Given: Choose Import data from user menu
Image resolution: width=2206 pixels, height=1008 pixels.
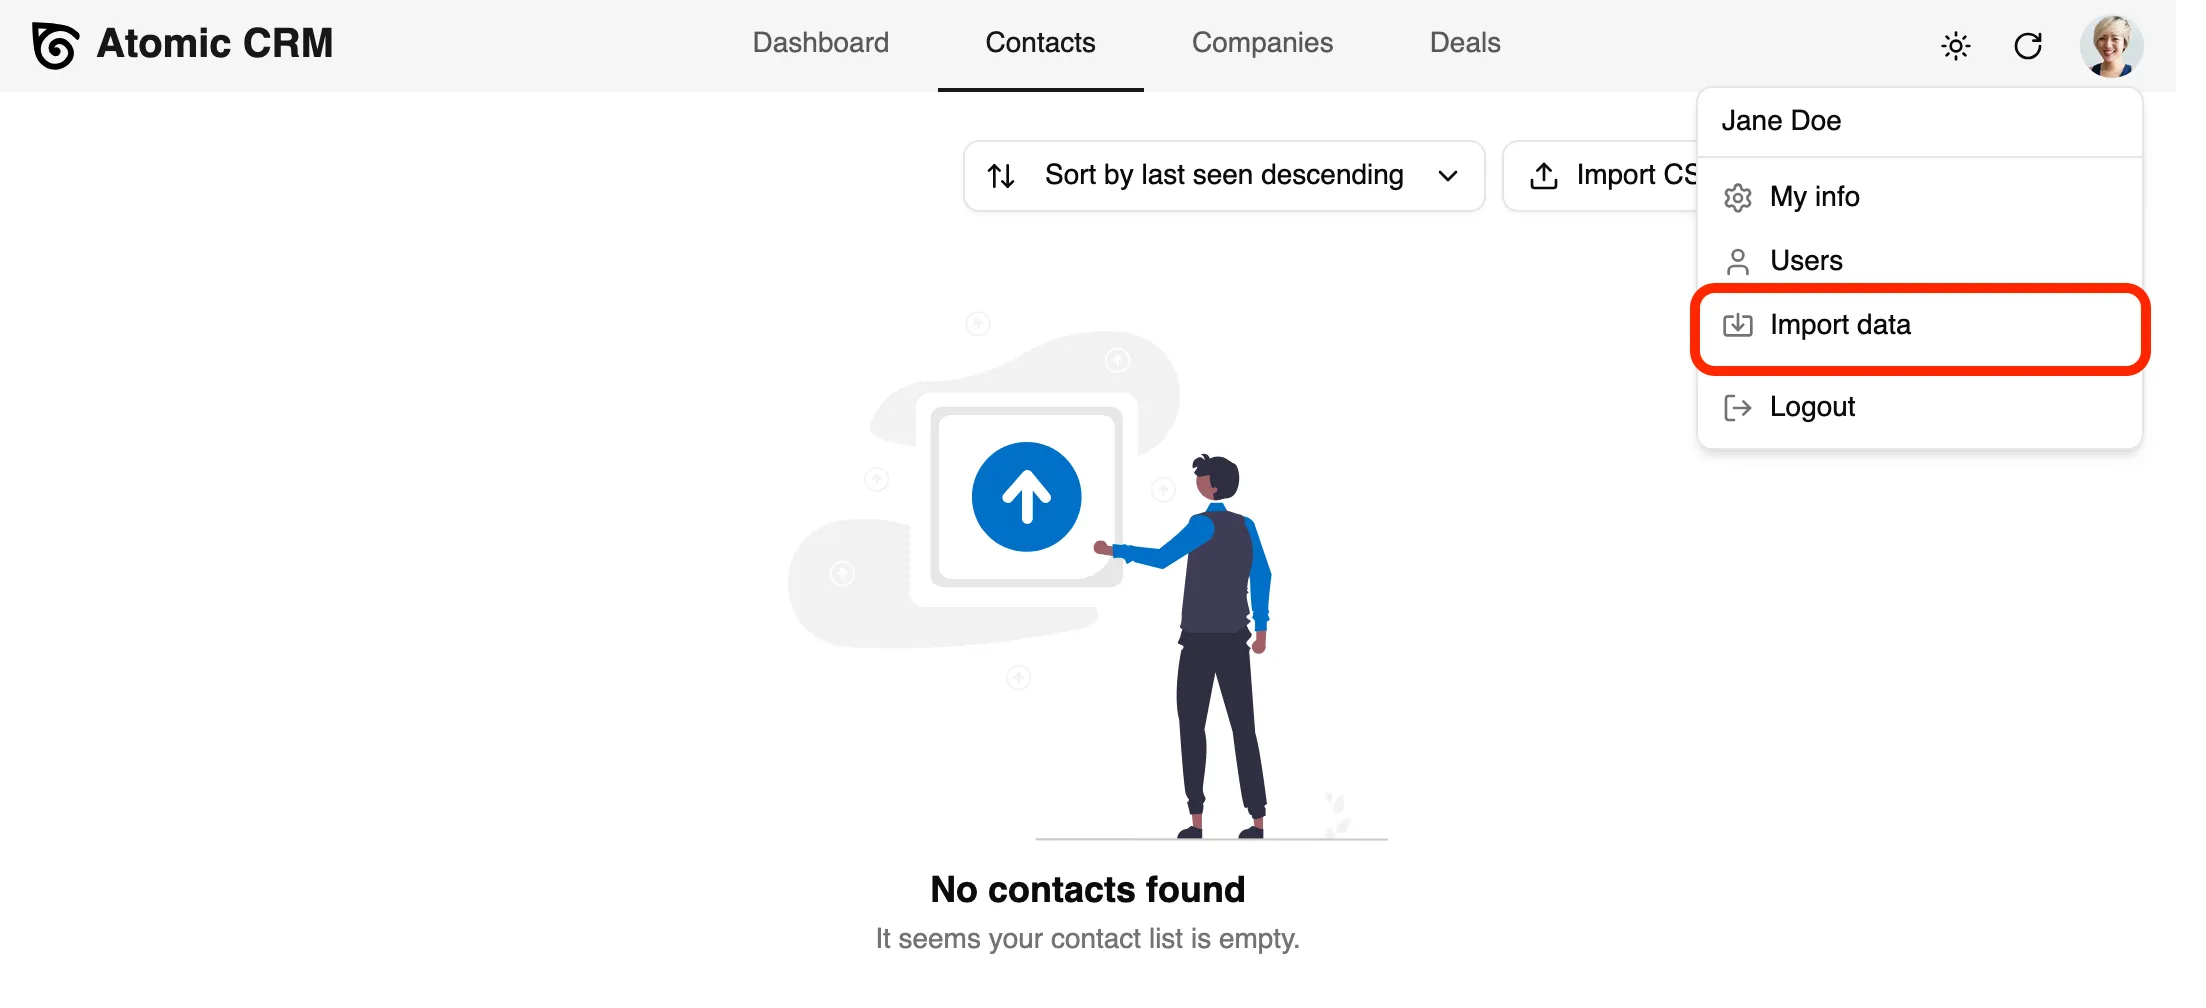Looking at the screenshot, I should point(1840,325).
